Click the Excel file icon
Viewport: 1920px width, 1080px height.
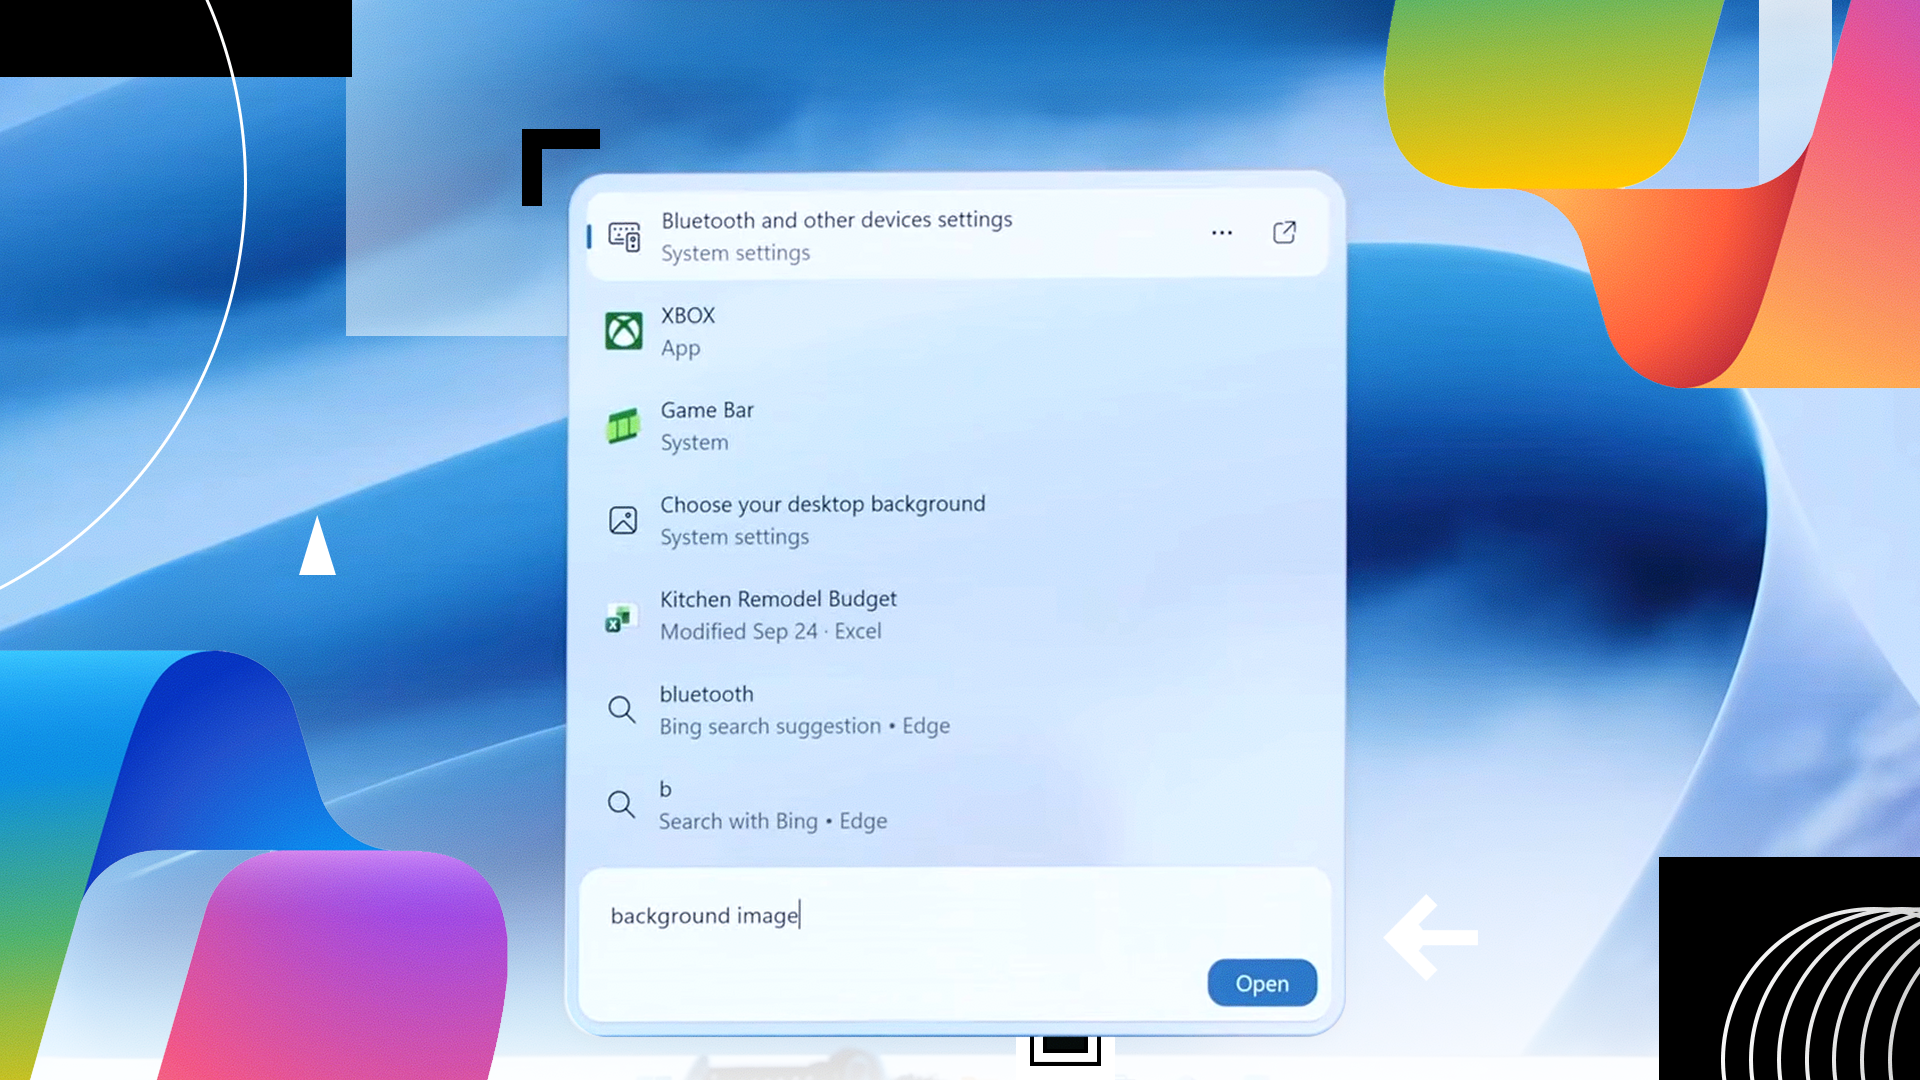tap(621, 617)
